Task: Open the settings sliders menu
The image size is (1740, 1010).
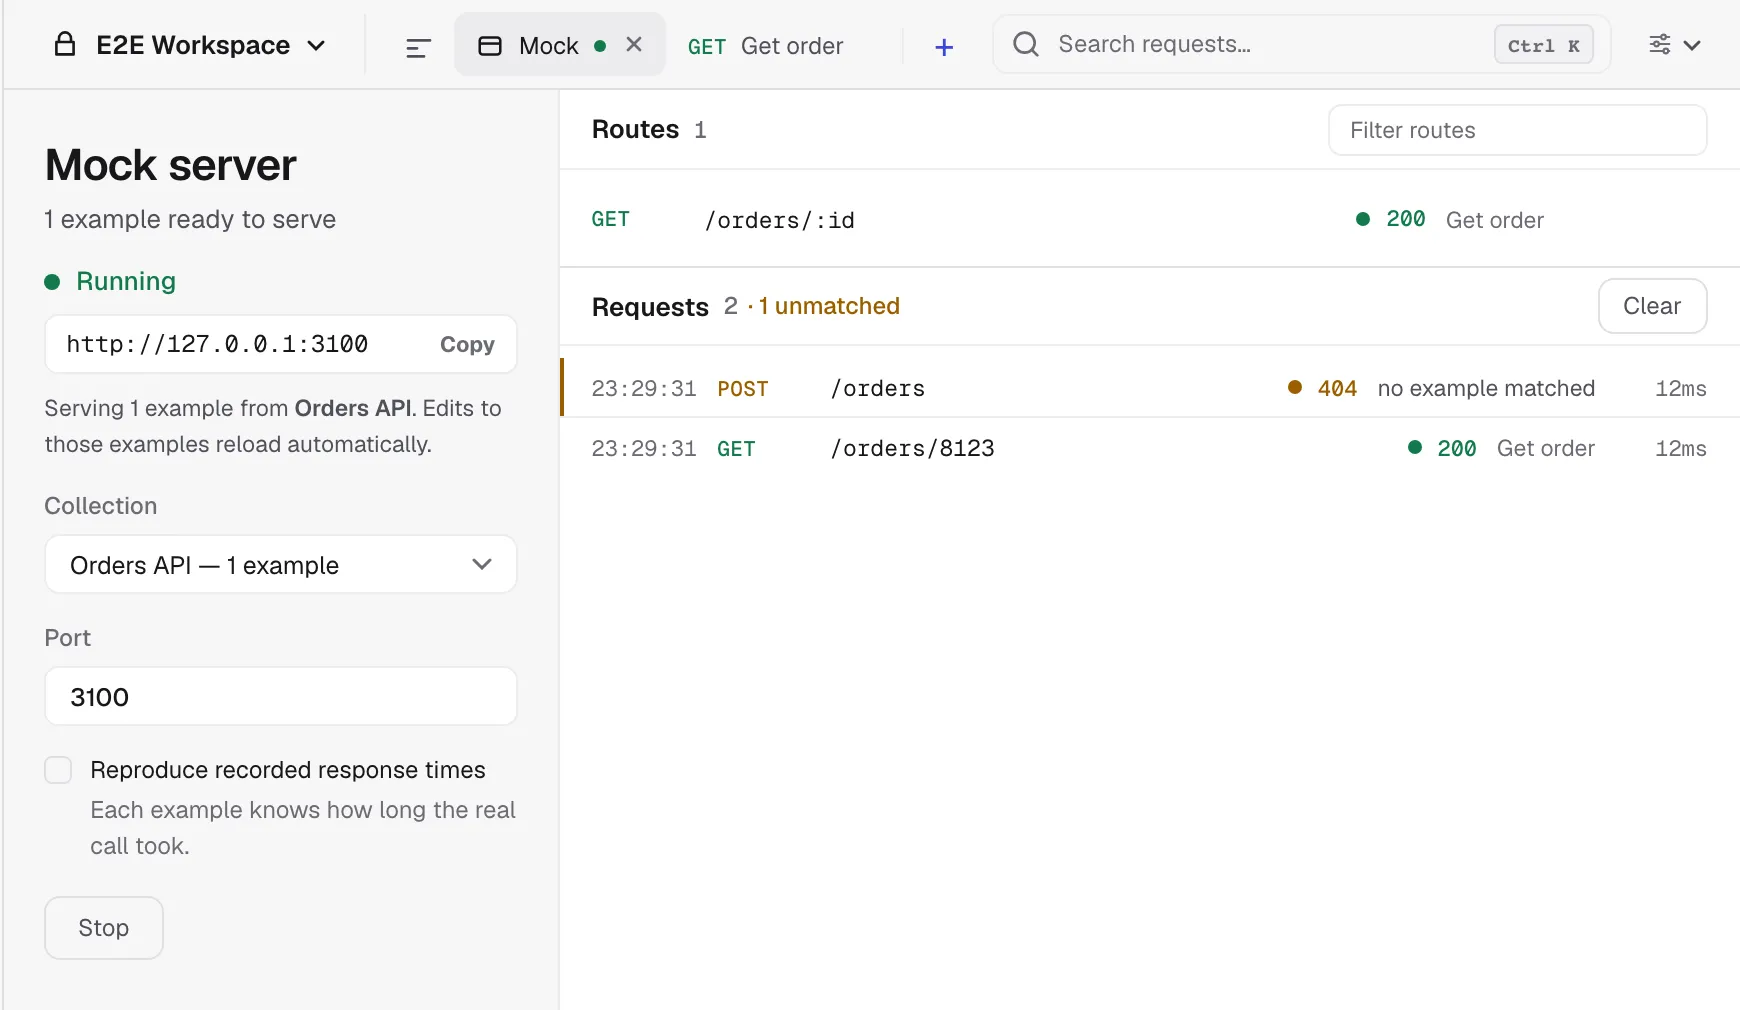Action: (1674, 44)
